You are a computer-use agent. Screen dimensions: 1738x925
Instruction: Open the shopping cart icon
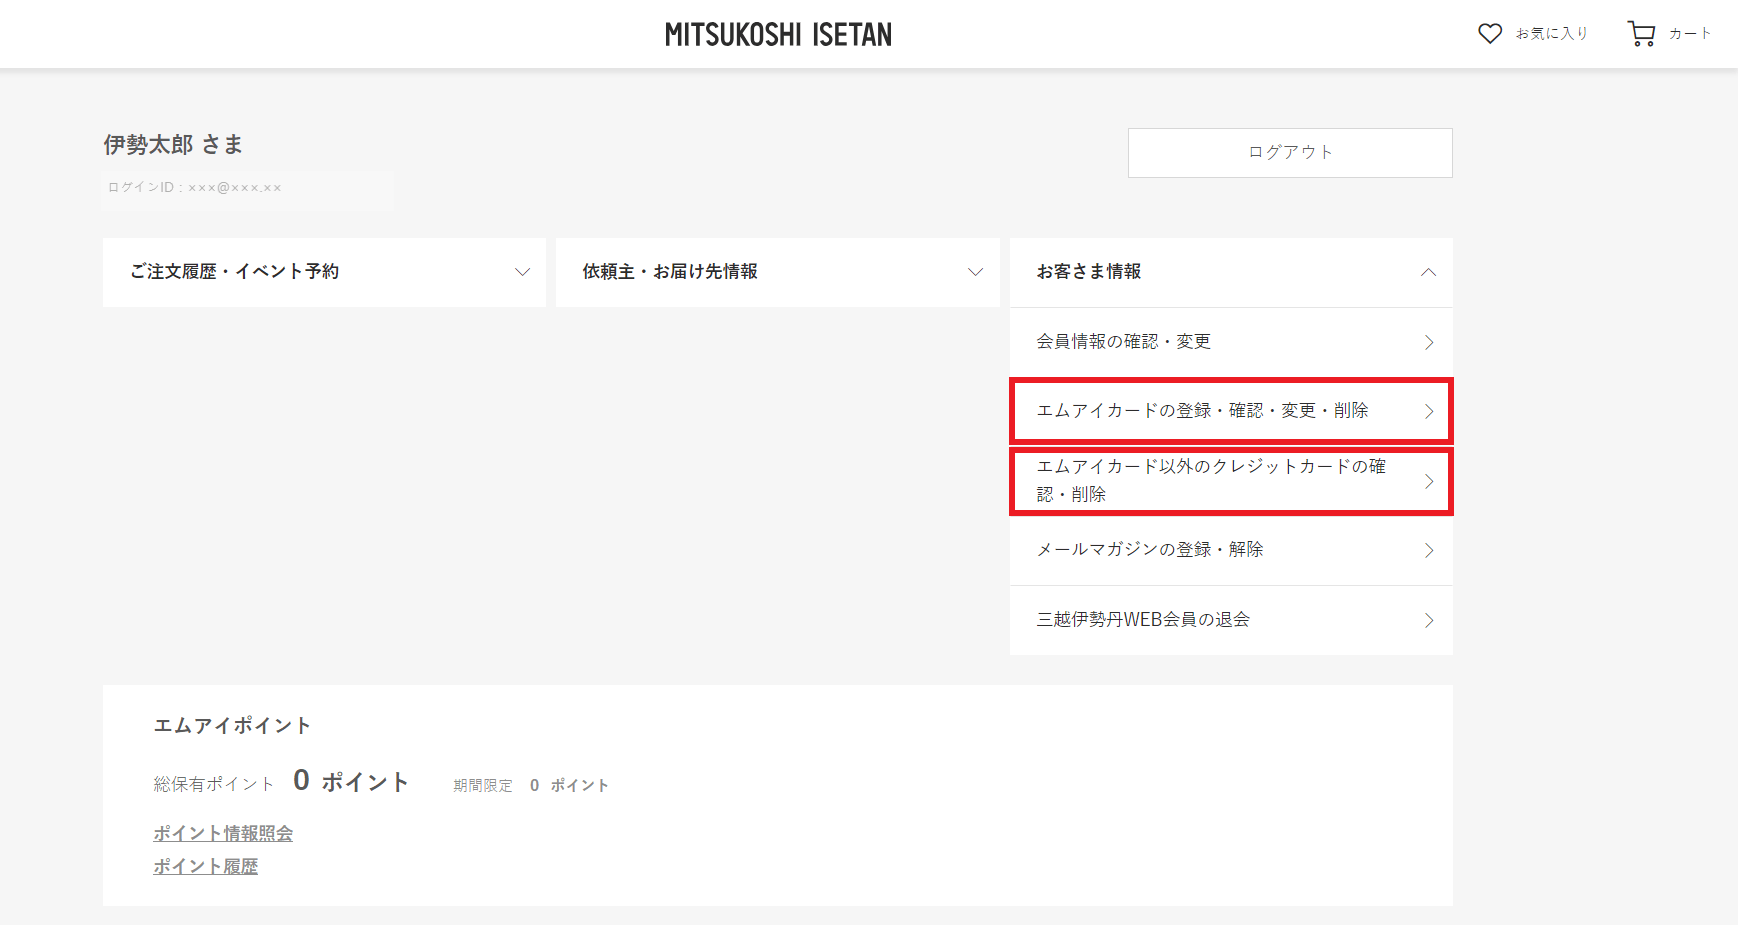(x=1641, y=34)
